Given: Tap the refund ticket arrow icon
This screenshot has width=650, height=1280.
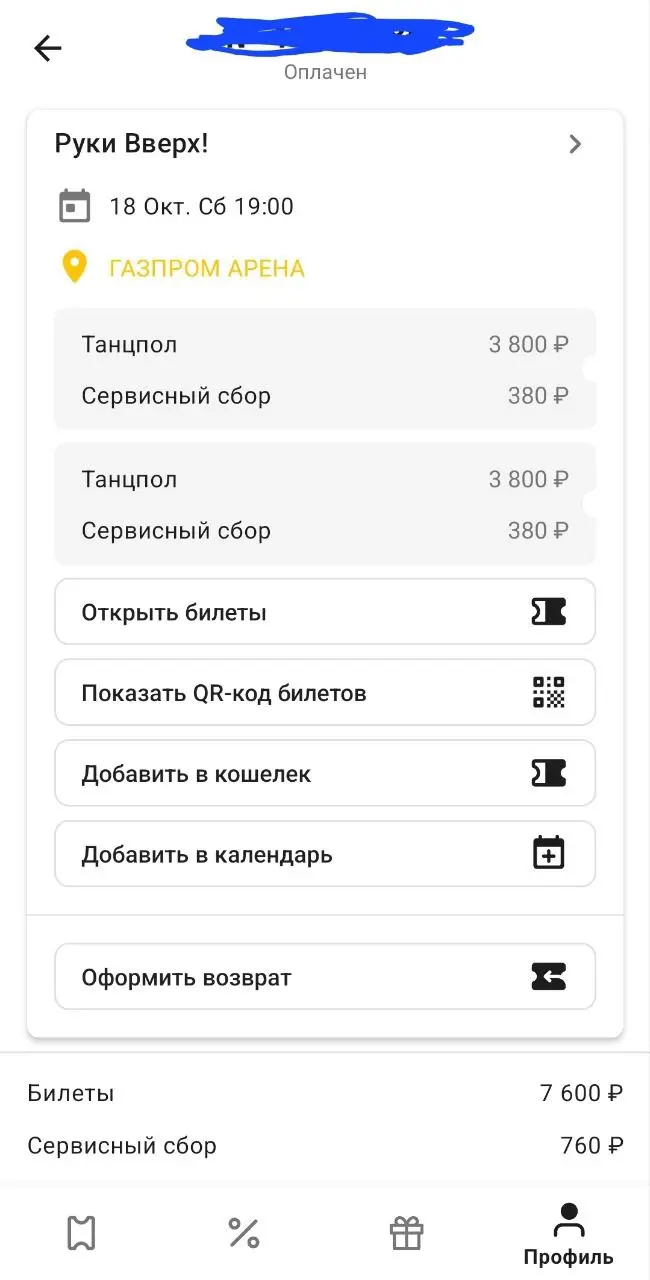Looking at the screenshot, I should click(x=548, y=976).
